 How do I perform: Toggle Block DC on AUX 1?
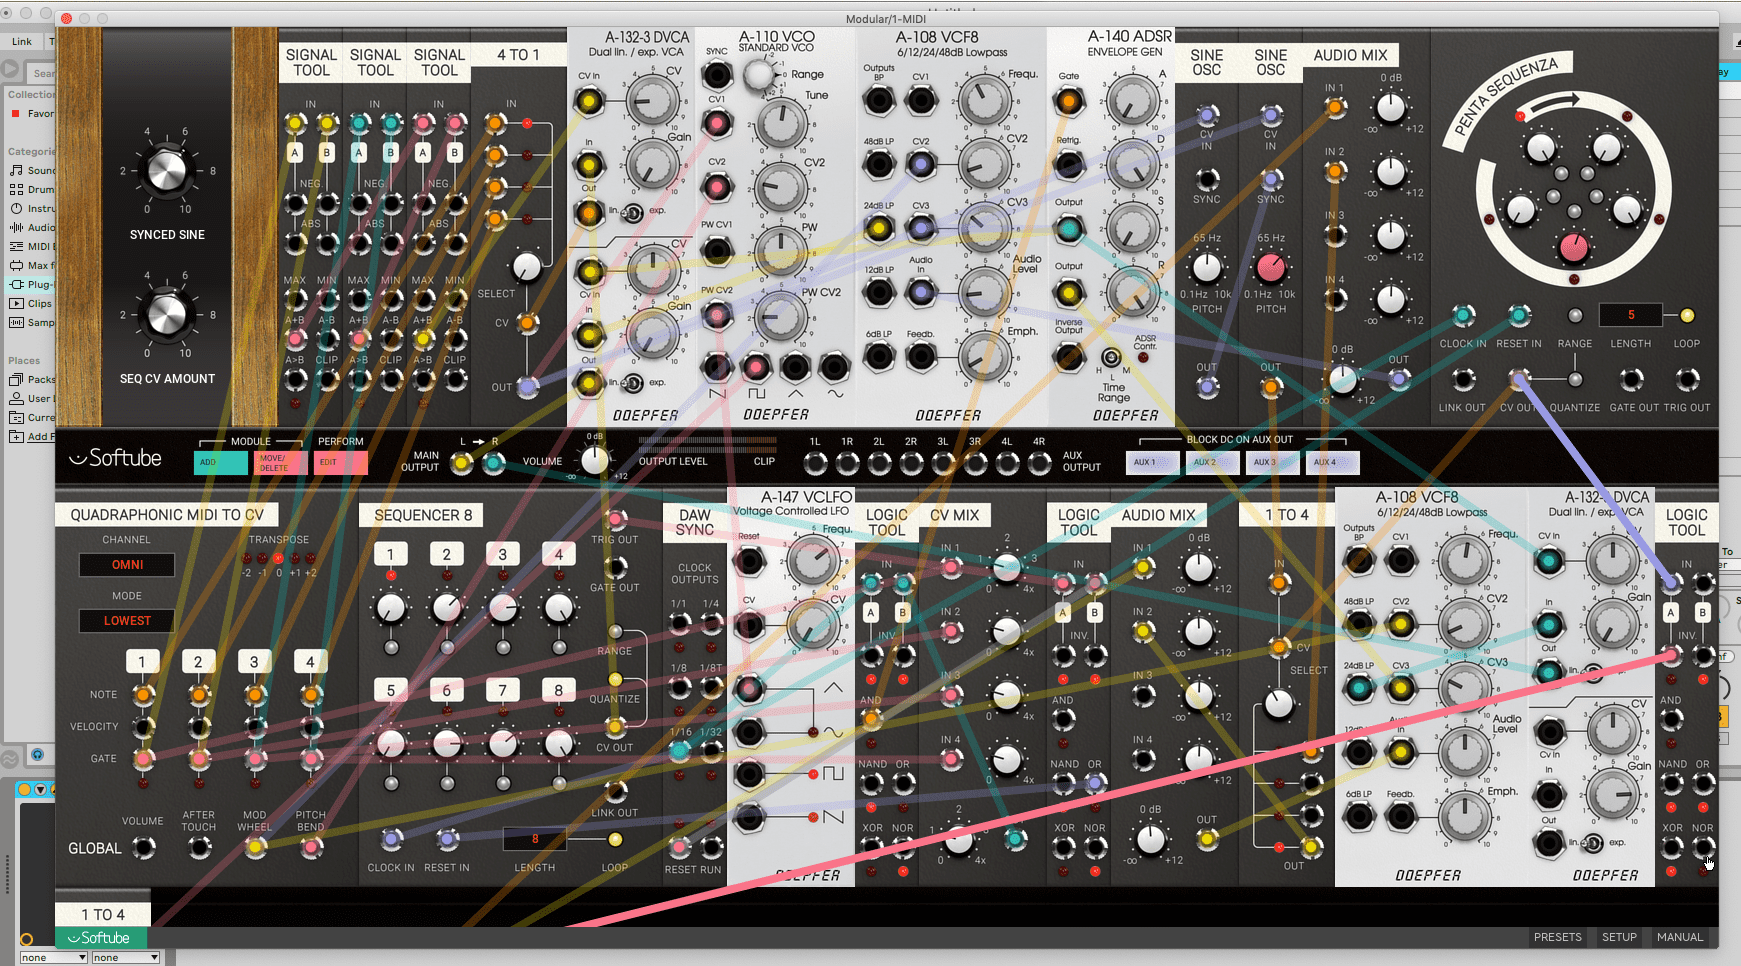(x=1153, y=462)
